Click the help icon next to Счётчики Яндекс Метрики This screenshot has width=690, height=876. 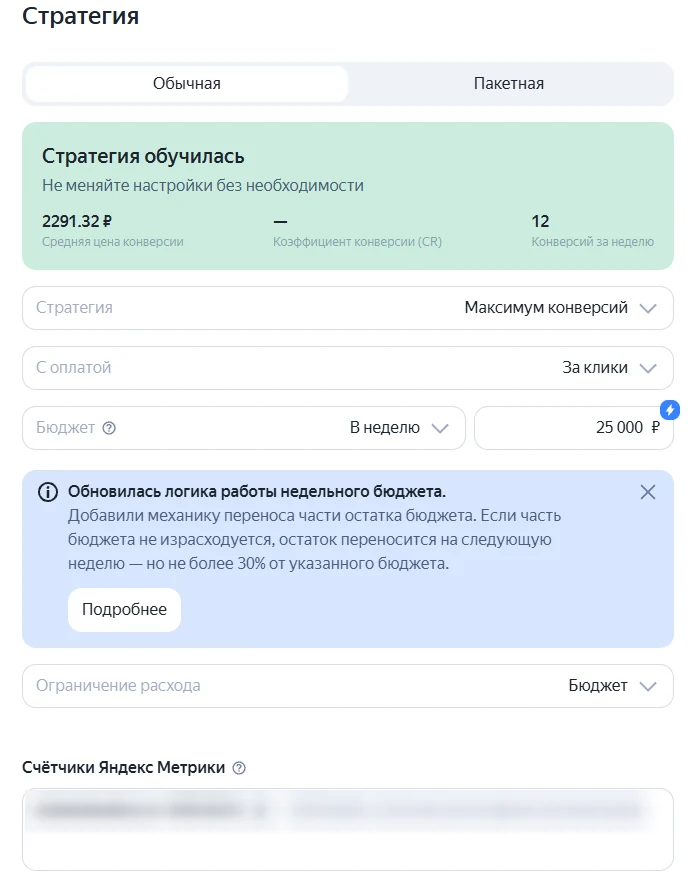coord(239,768)
